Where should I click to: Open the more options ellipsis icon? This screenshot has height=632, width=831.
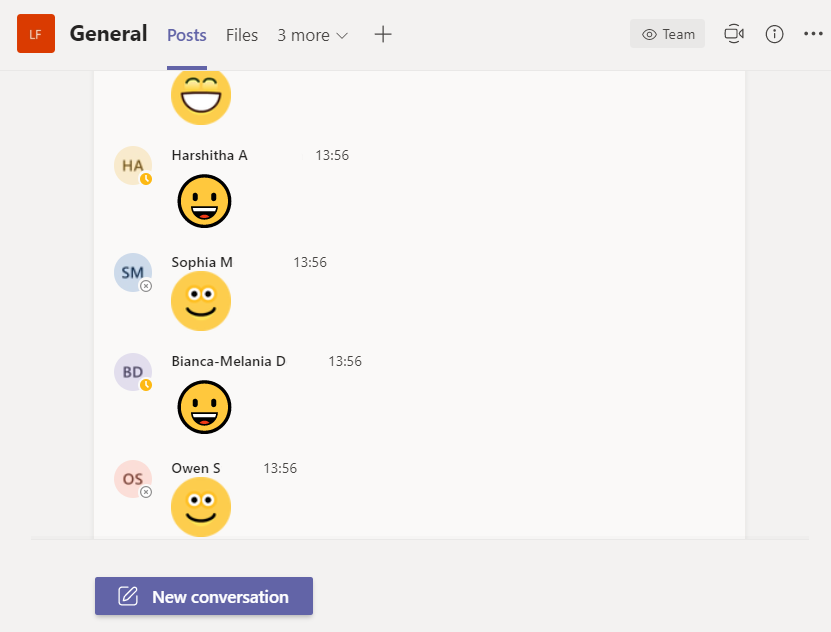(813, 33)
